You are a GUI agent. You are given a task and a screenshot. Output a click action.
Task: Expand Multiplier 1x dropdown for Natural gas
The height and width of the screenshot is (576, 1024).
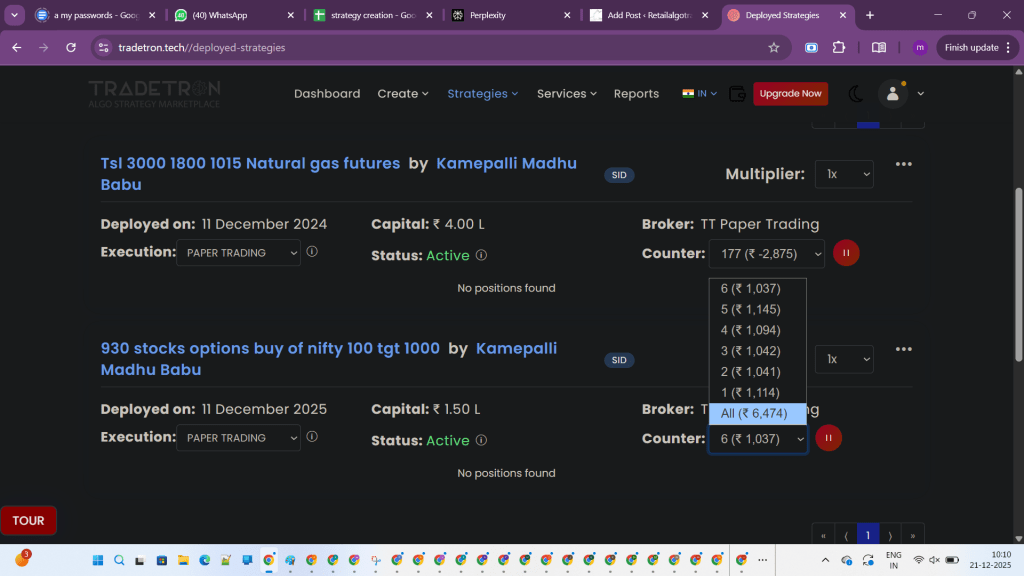pyautogui.click(x=843, y=174)
